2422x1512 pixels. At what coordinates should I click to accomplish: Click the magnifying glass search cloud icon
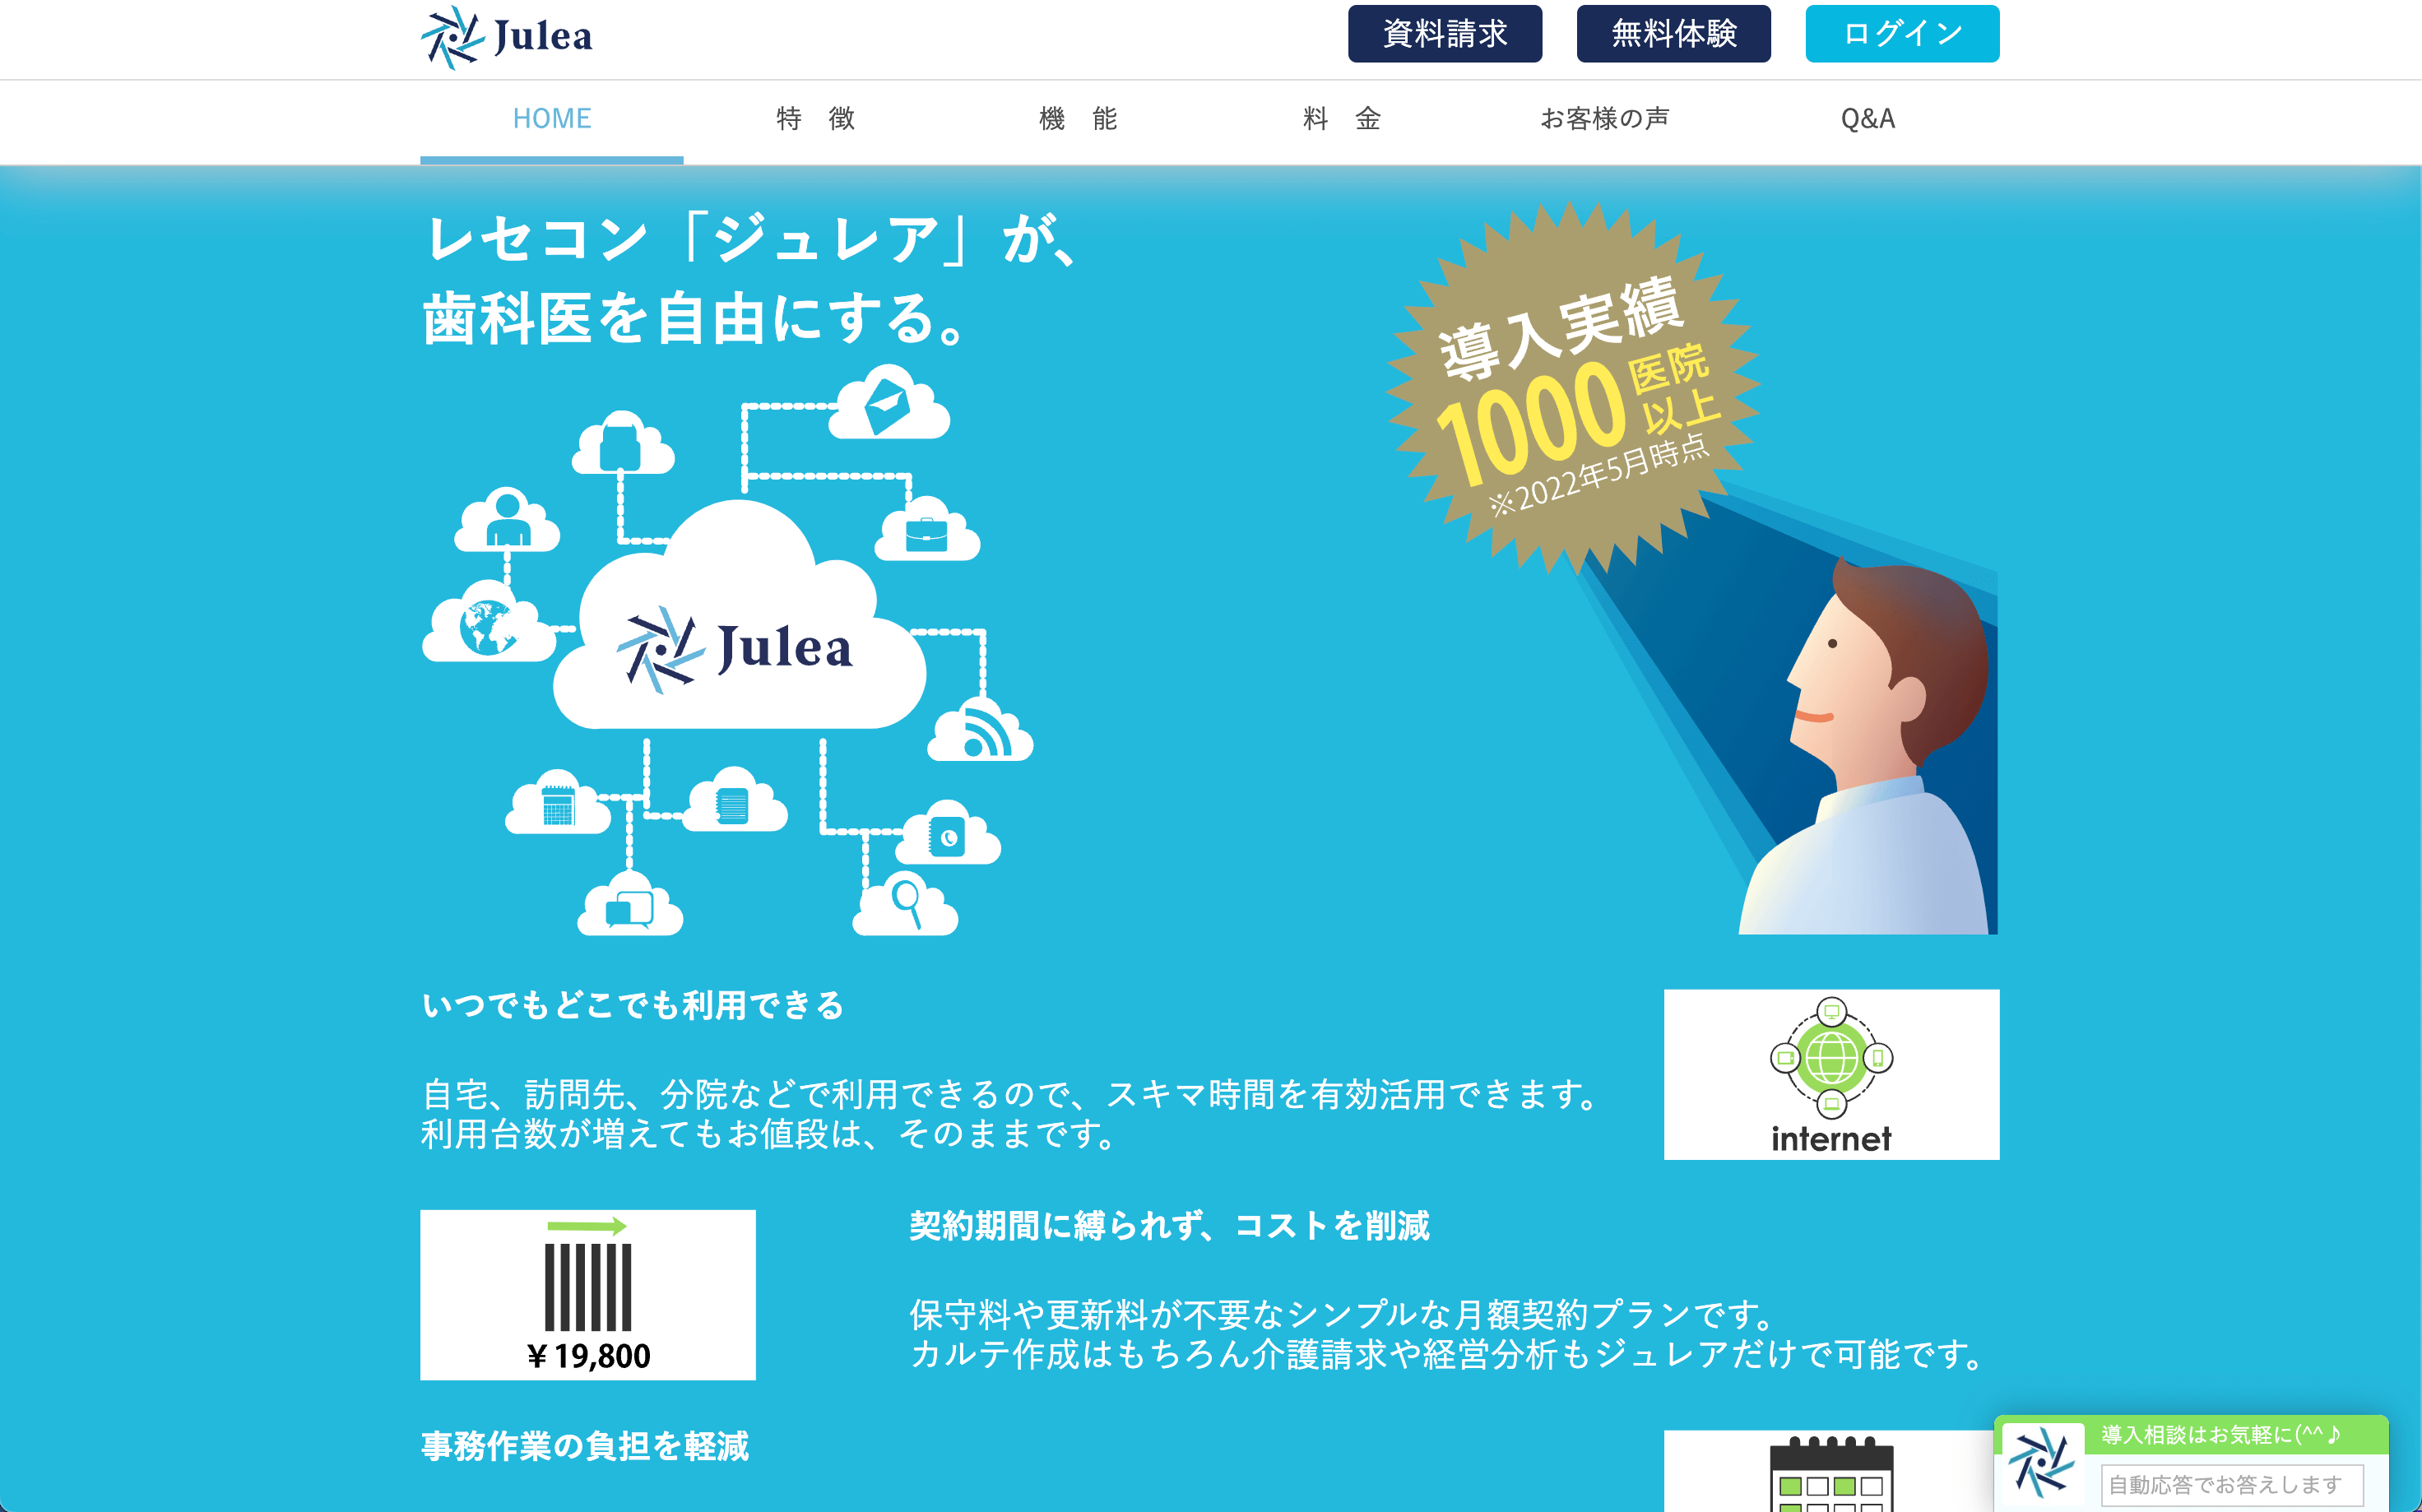(905, 905)
